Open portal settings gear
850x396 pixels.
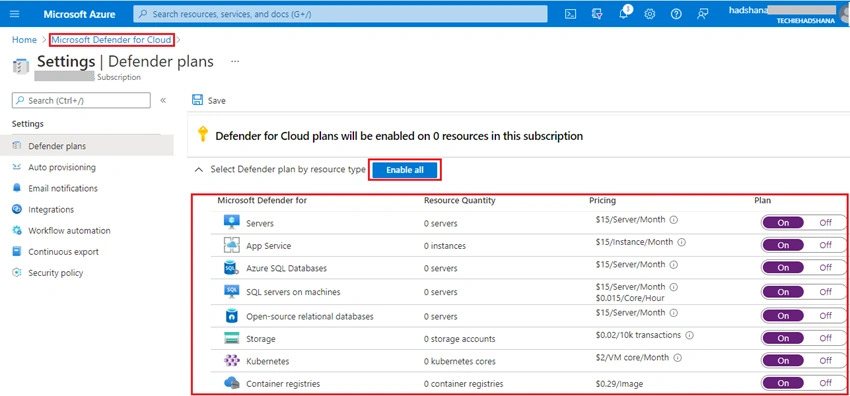click(649, 15)
